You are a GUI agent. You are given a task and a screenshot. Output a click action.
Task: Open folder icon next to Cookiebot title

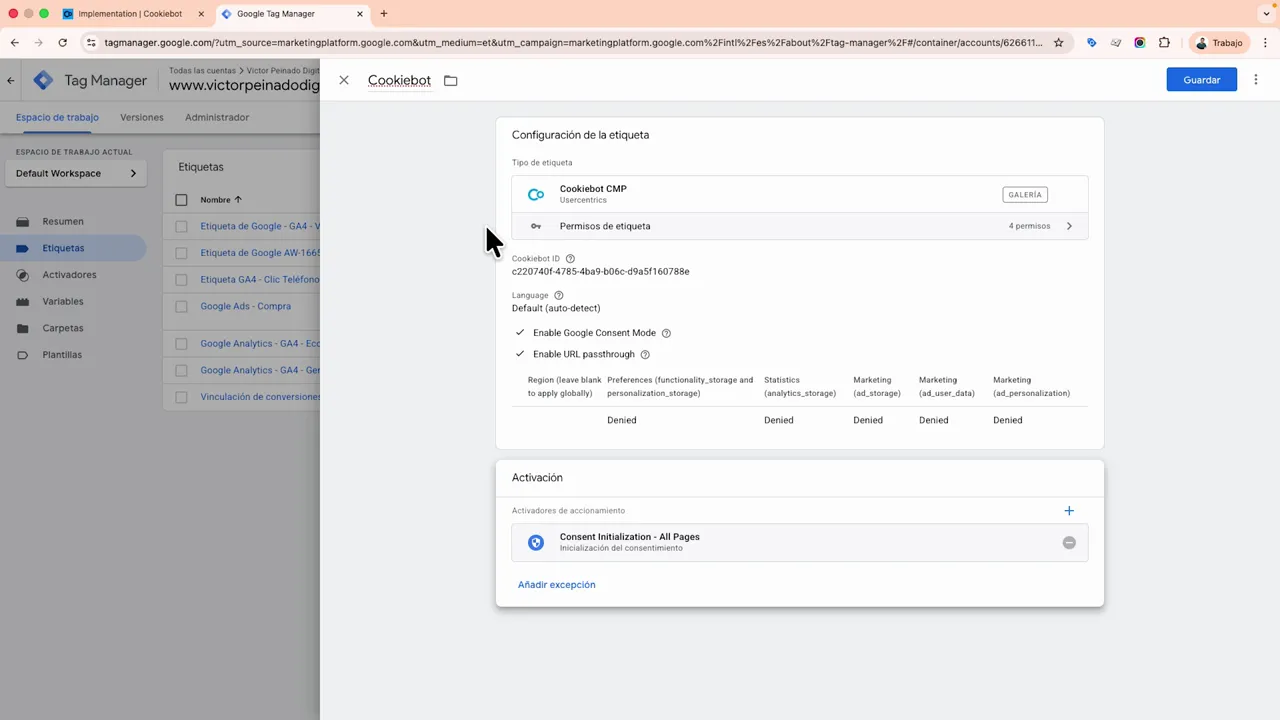pyautogui.click(x=451, y=80)
